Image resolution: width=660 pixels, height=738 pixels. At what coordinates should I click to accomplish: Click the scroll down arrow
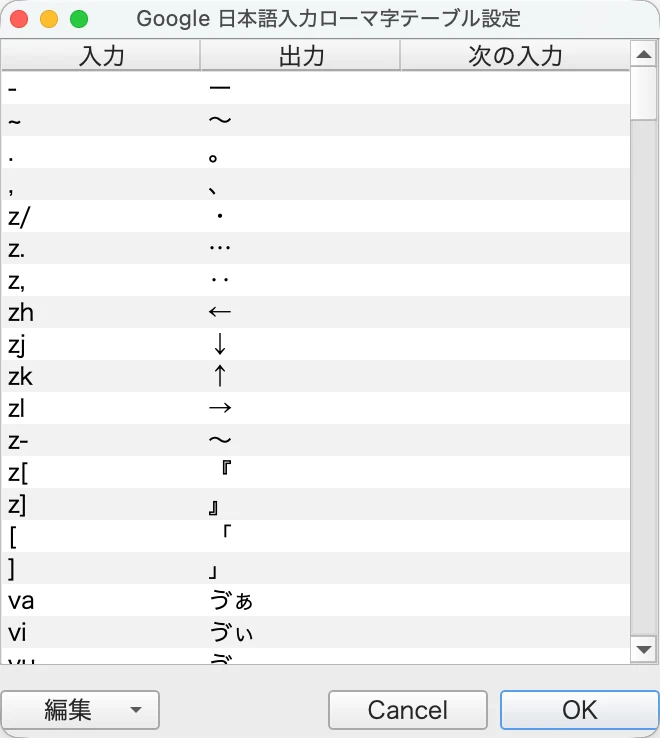click(x=644, y=650)
